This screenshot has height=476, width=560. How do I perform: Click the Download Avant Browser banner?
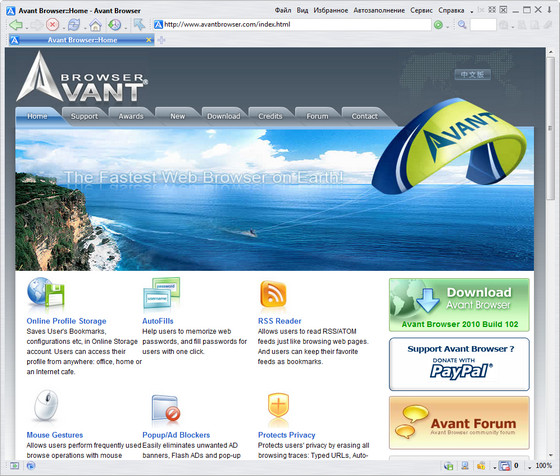coord(459,305)
